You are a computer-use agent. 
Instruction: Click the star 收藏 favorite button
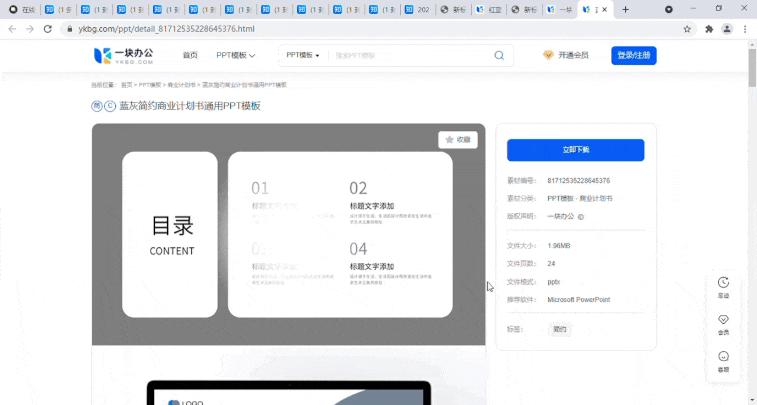[458, 140]
